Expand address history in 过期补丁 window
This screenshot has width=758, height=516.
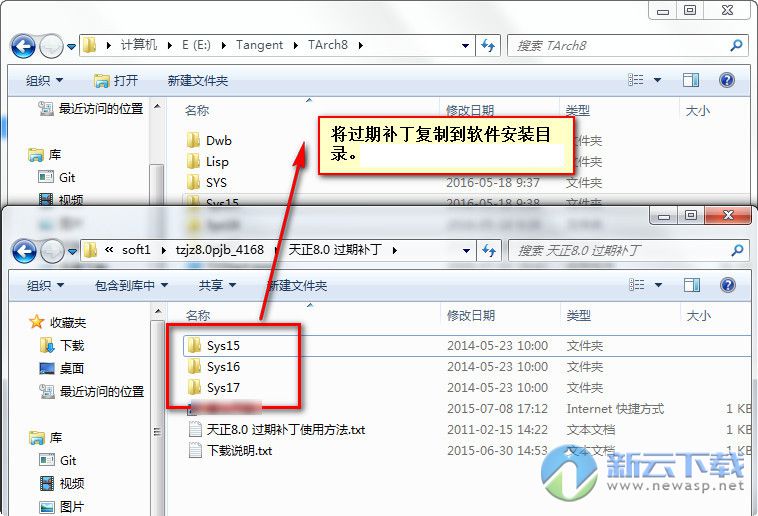pos(466,251)
